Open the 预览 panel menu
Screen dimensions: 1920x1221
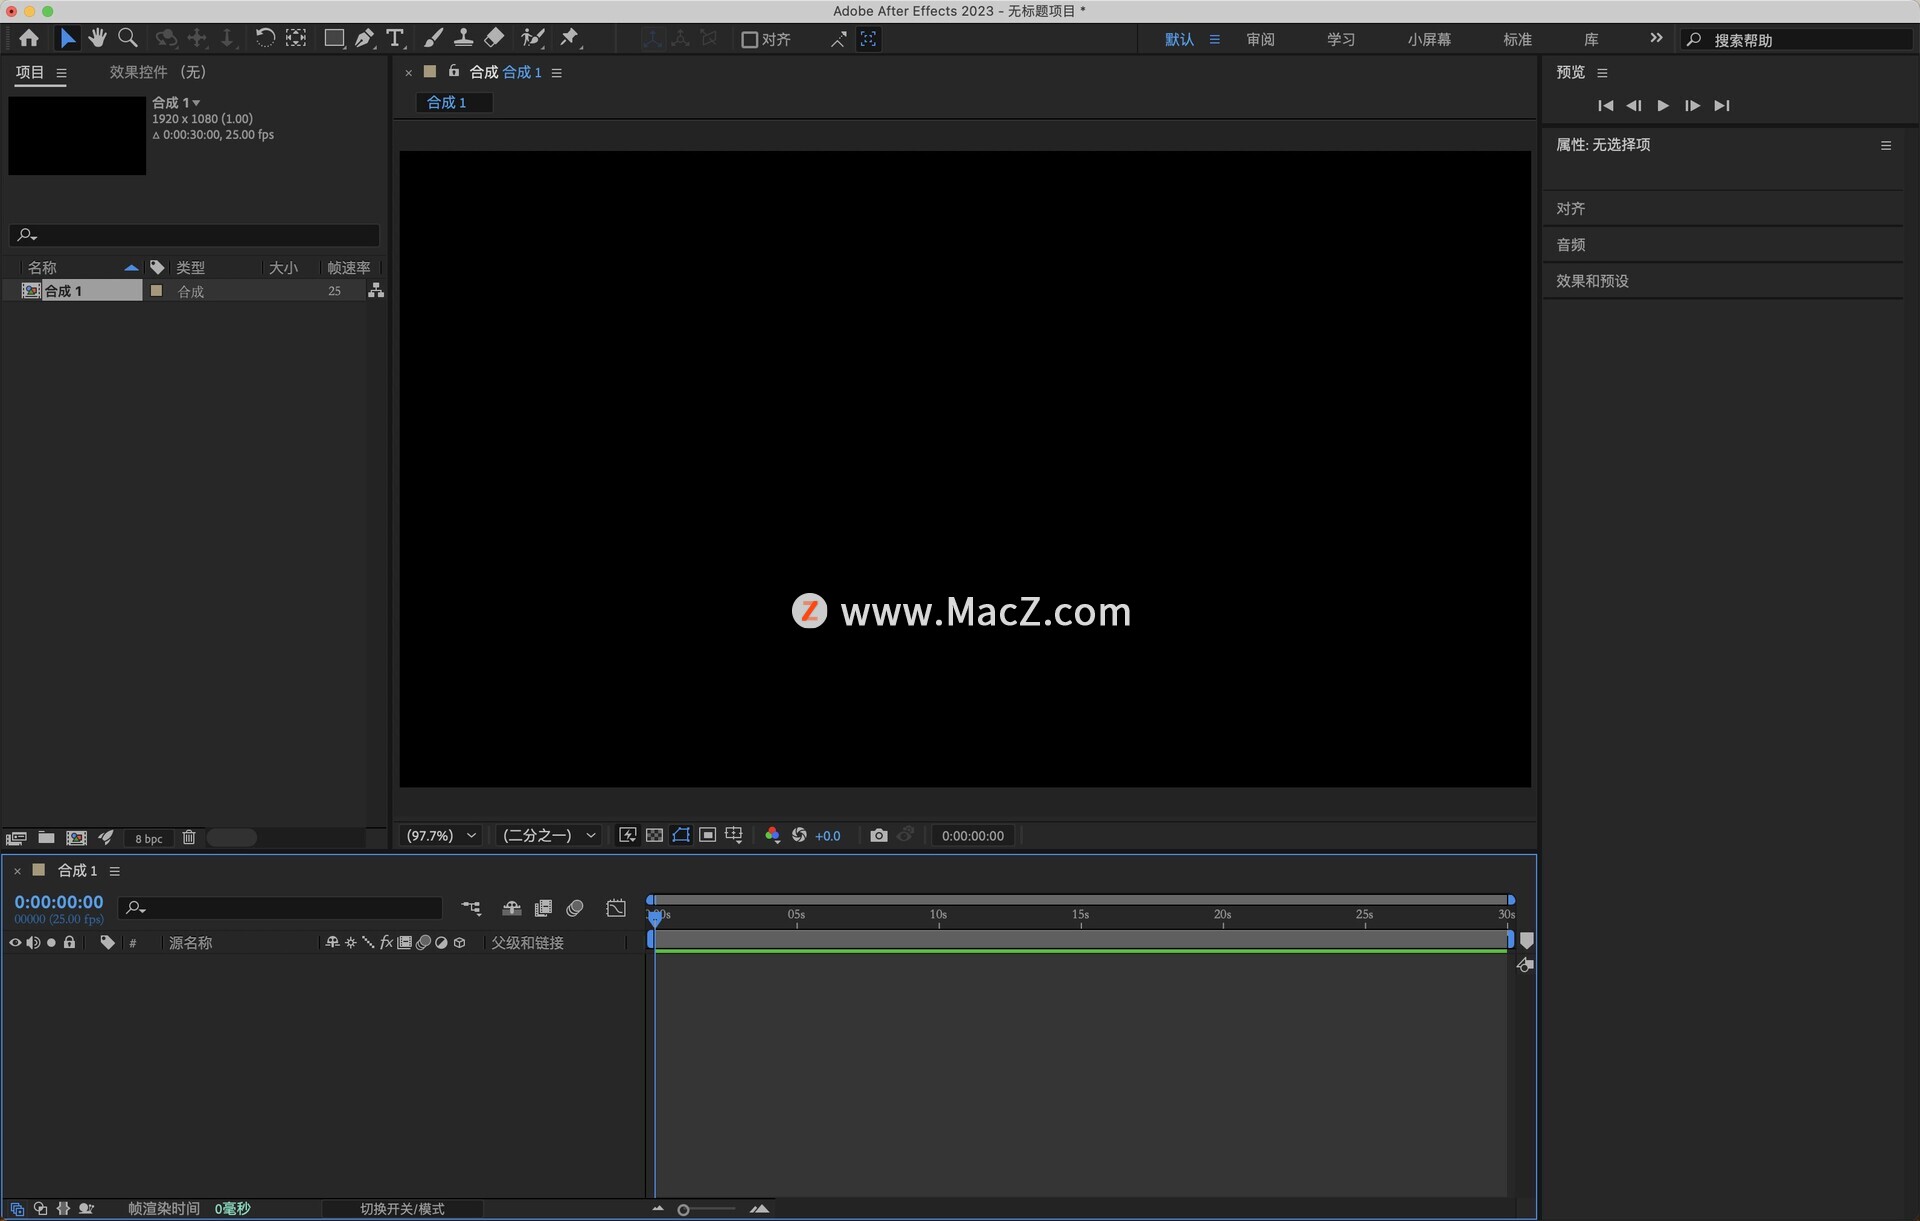pos(1602,73)
